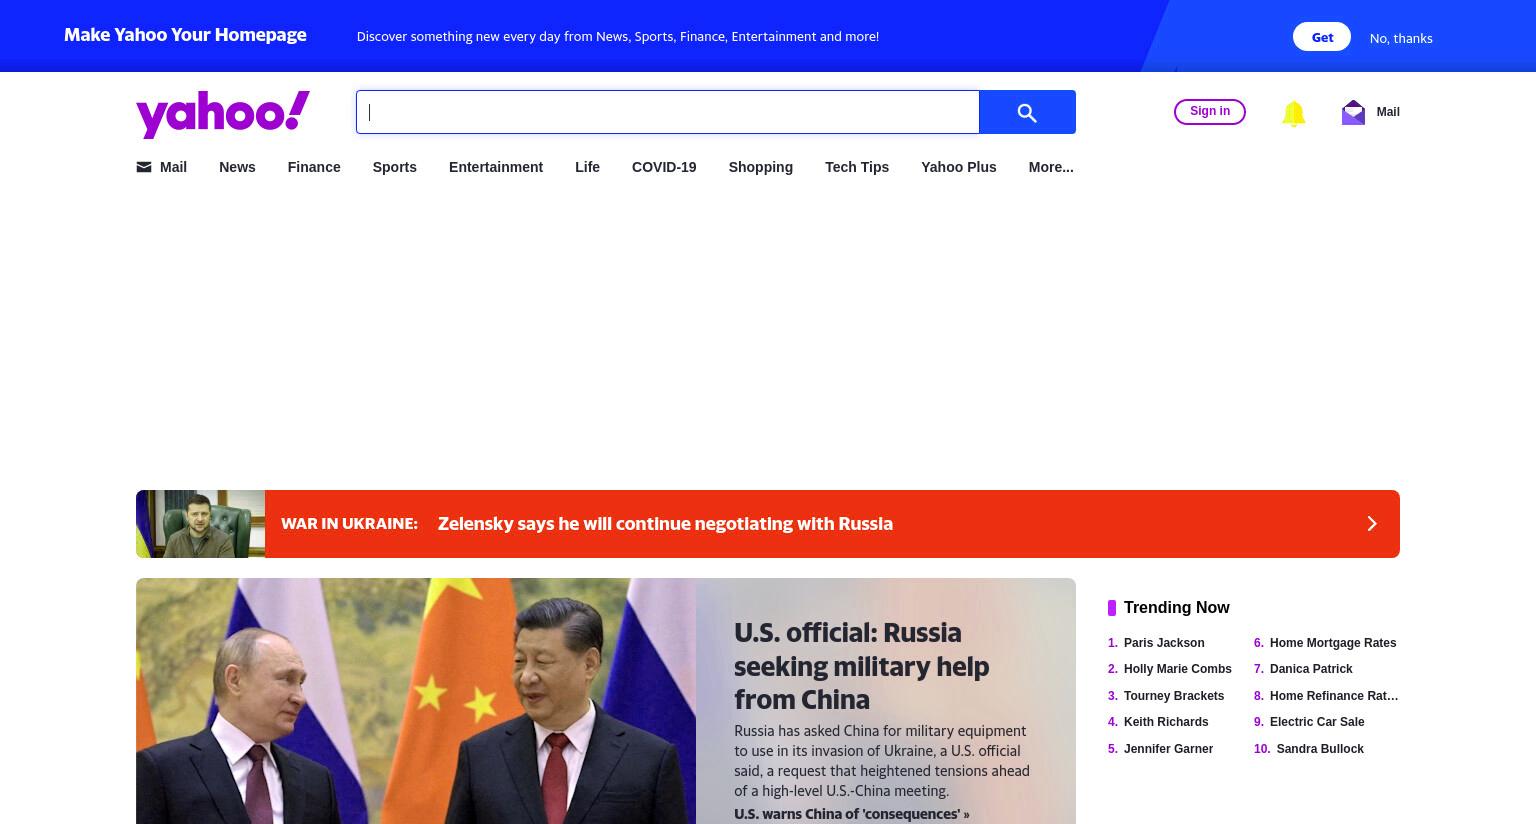Click the Sign in button
1536x824 pixels.
pyautogui.click(x=1210, y=111)
